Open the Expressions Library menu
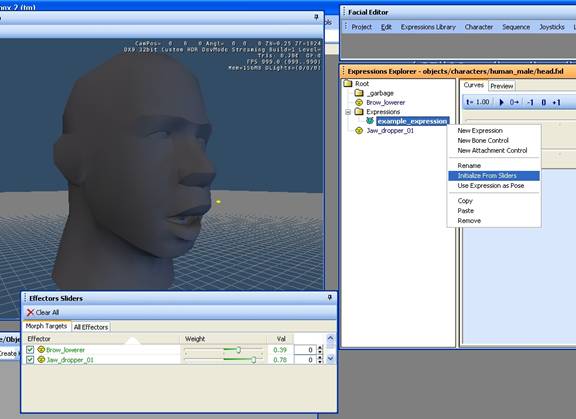 click(x=428, y=27)
